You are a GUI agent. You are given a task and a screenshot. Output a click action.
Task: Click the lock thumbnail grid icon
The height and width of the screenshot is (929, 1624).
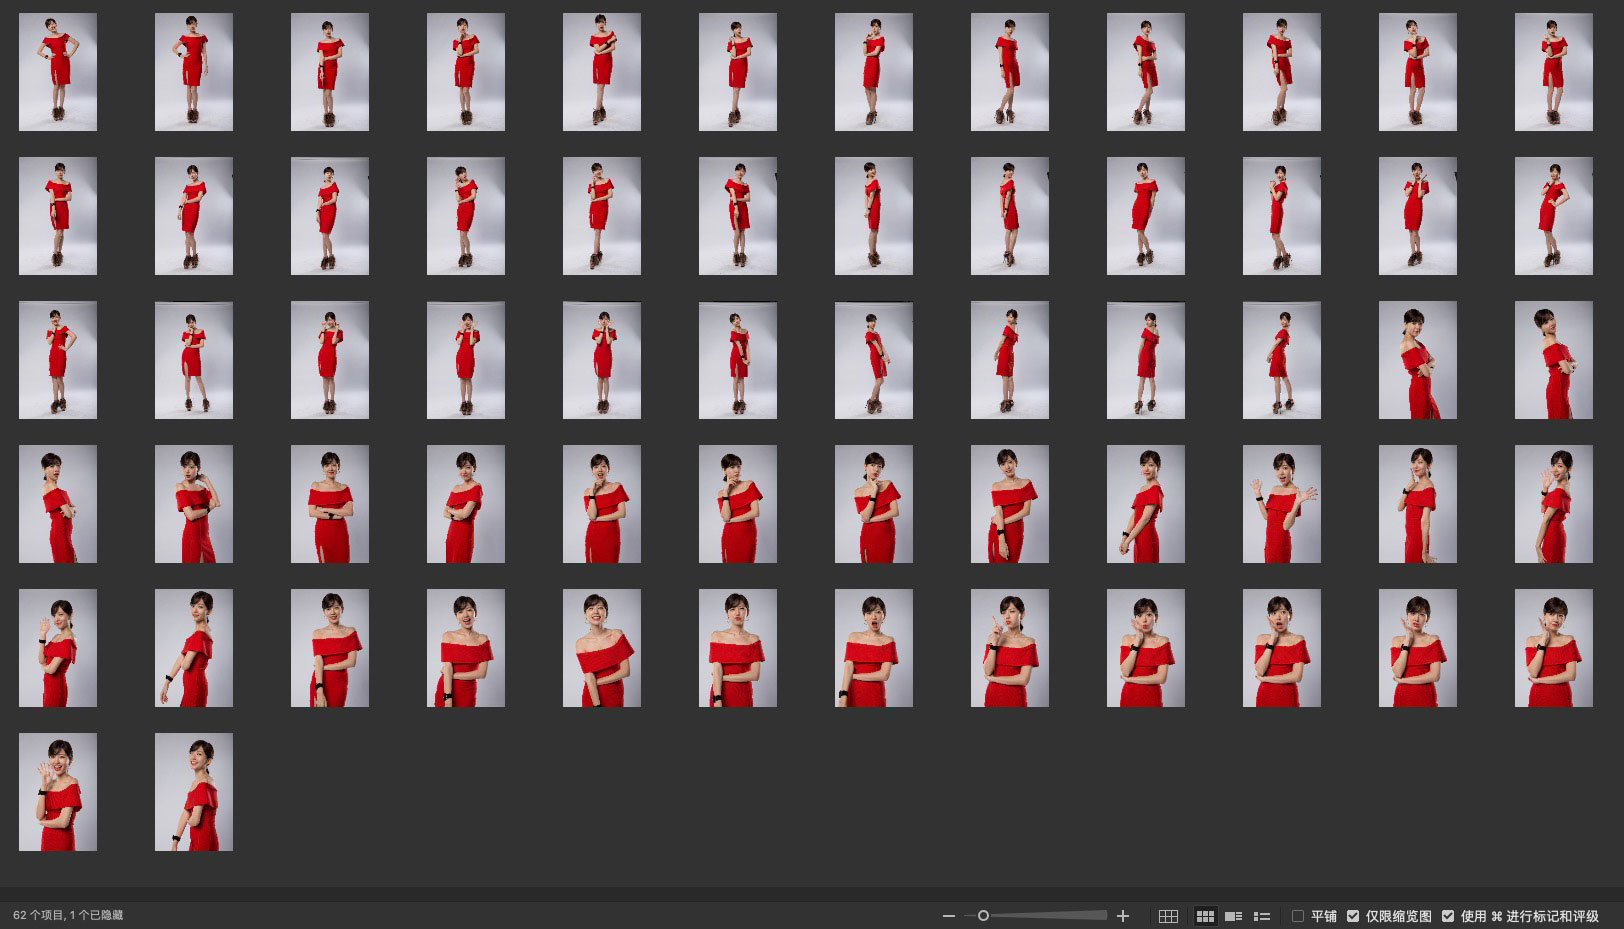(x=1168, y=916)
